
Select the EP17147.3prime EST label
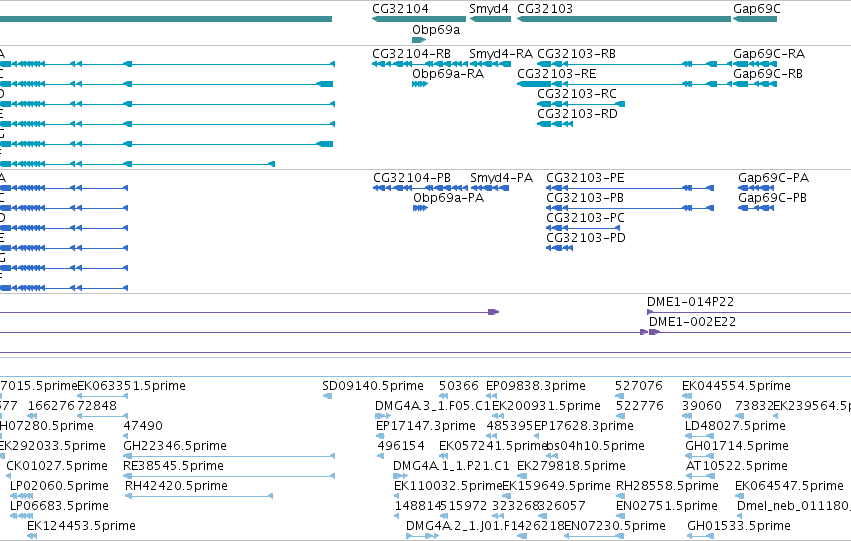coord(426,426)
